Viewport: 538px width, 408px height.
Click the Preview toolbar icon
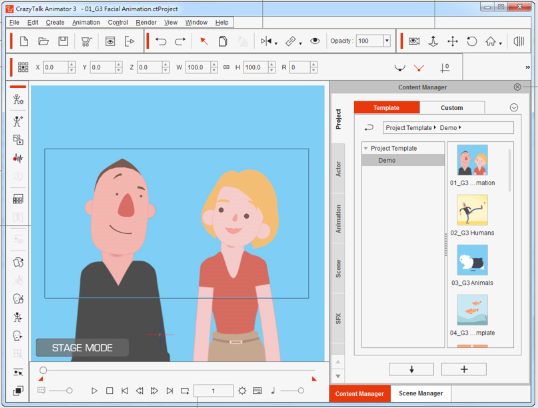click(110, 42)
